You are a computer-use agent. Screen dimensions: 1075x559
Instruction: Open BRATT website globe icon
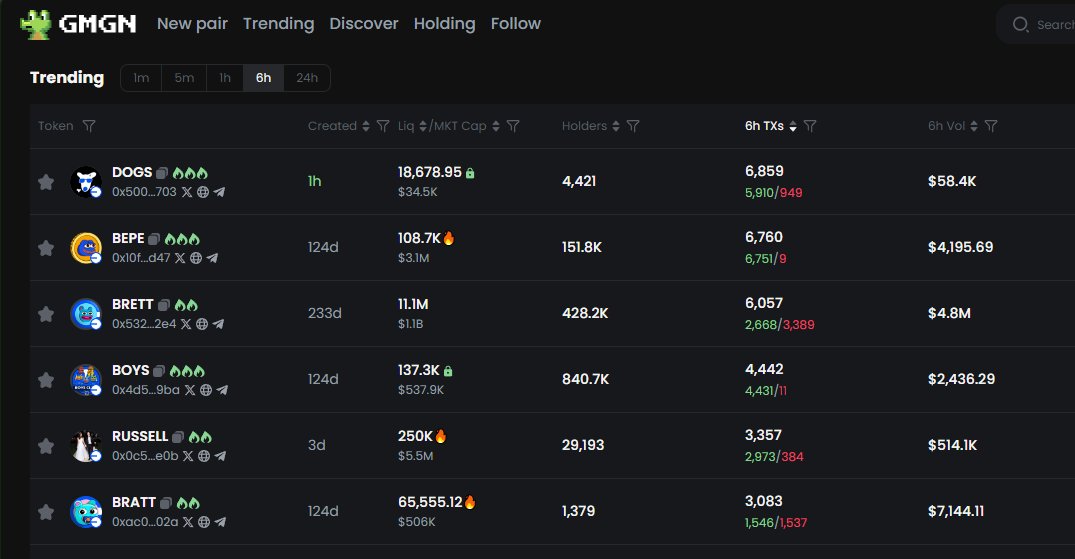(x=204, y=522)
